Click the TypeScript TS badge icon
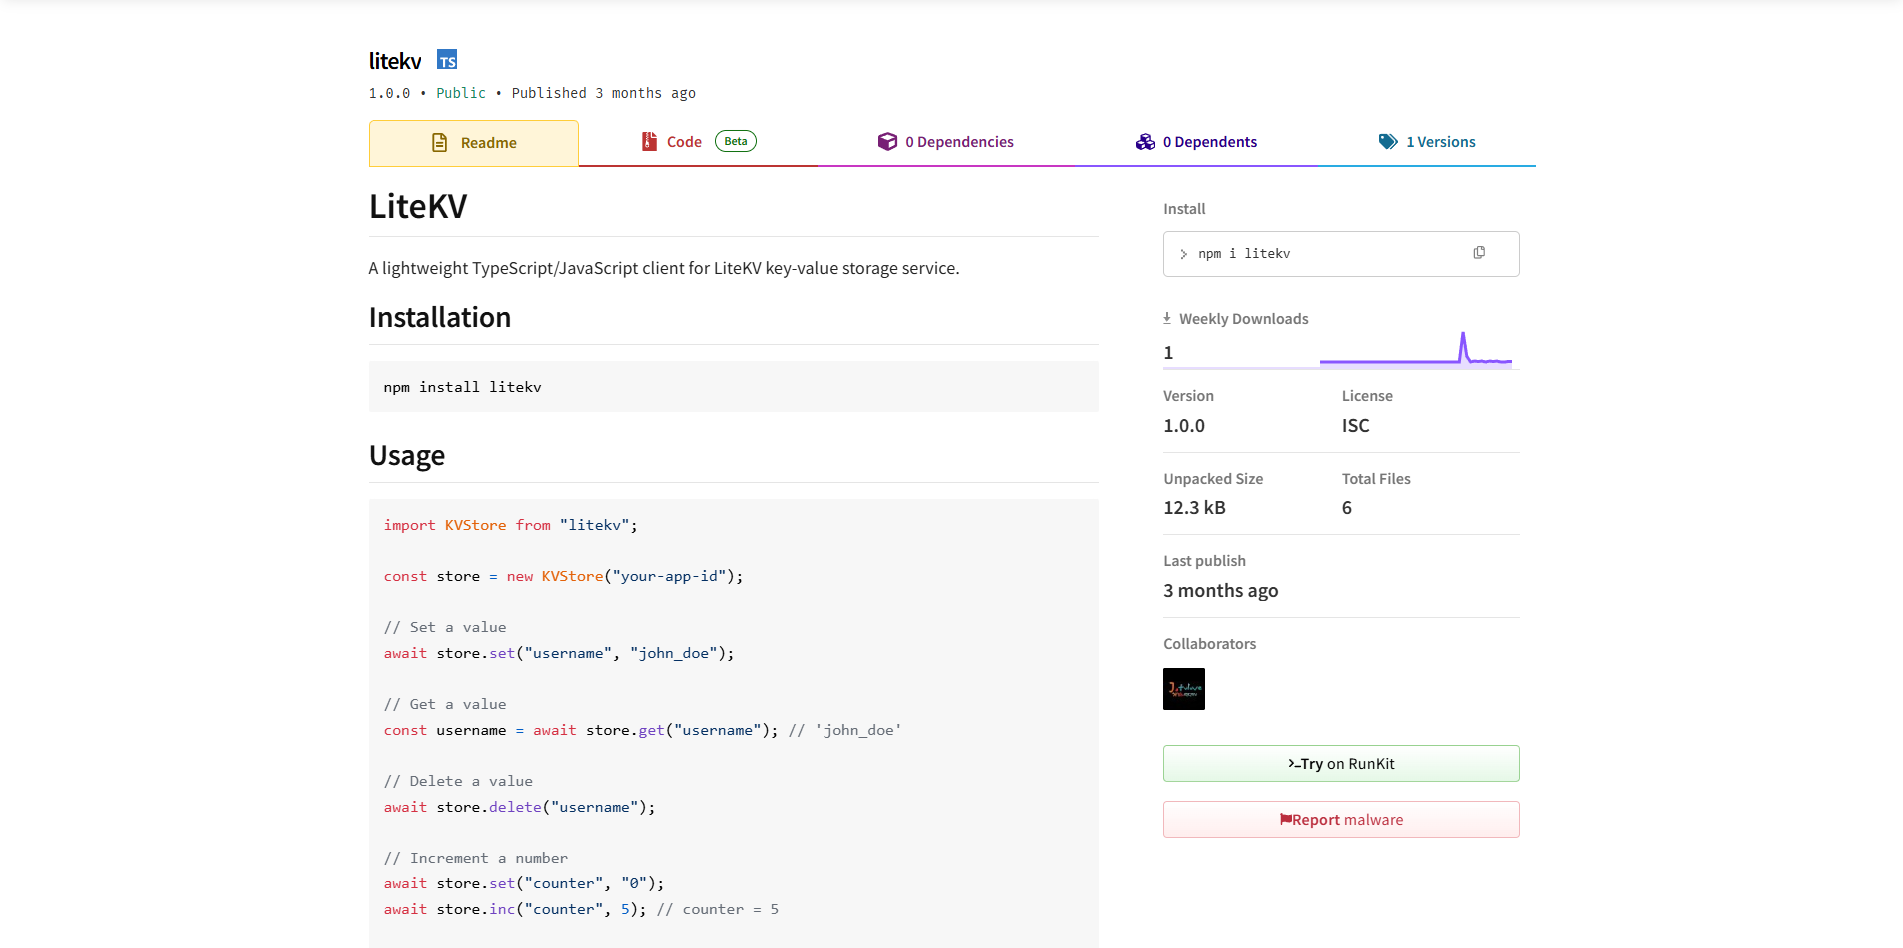 (447, 60)
